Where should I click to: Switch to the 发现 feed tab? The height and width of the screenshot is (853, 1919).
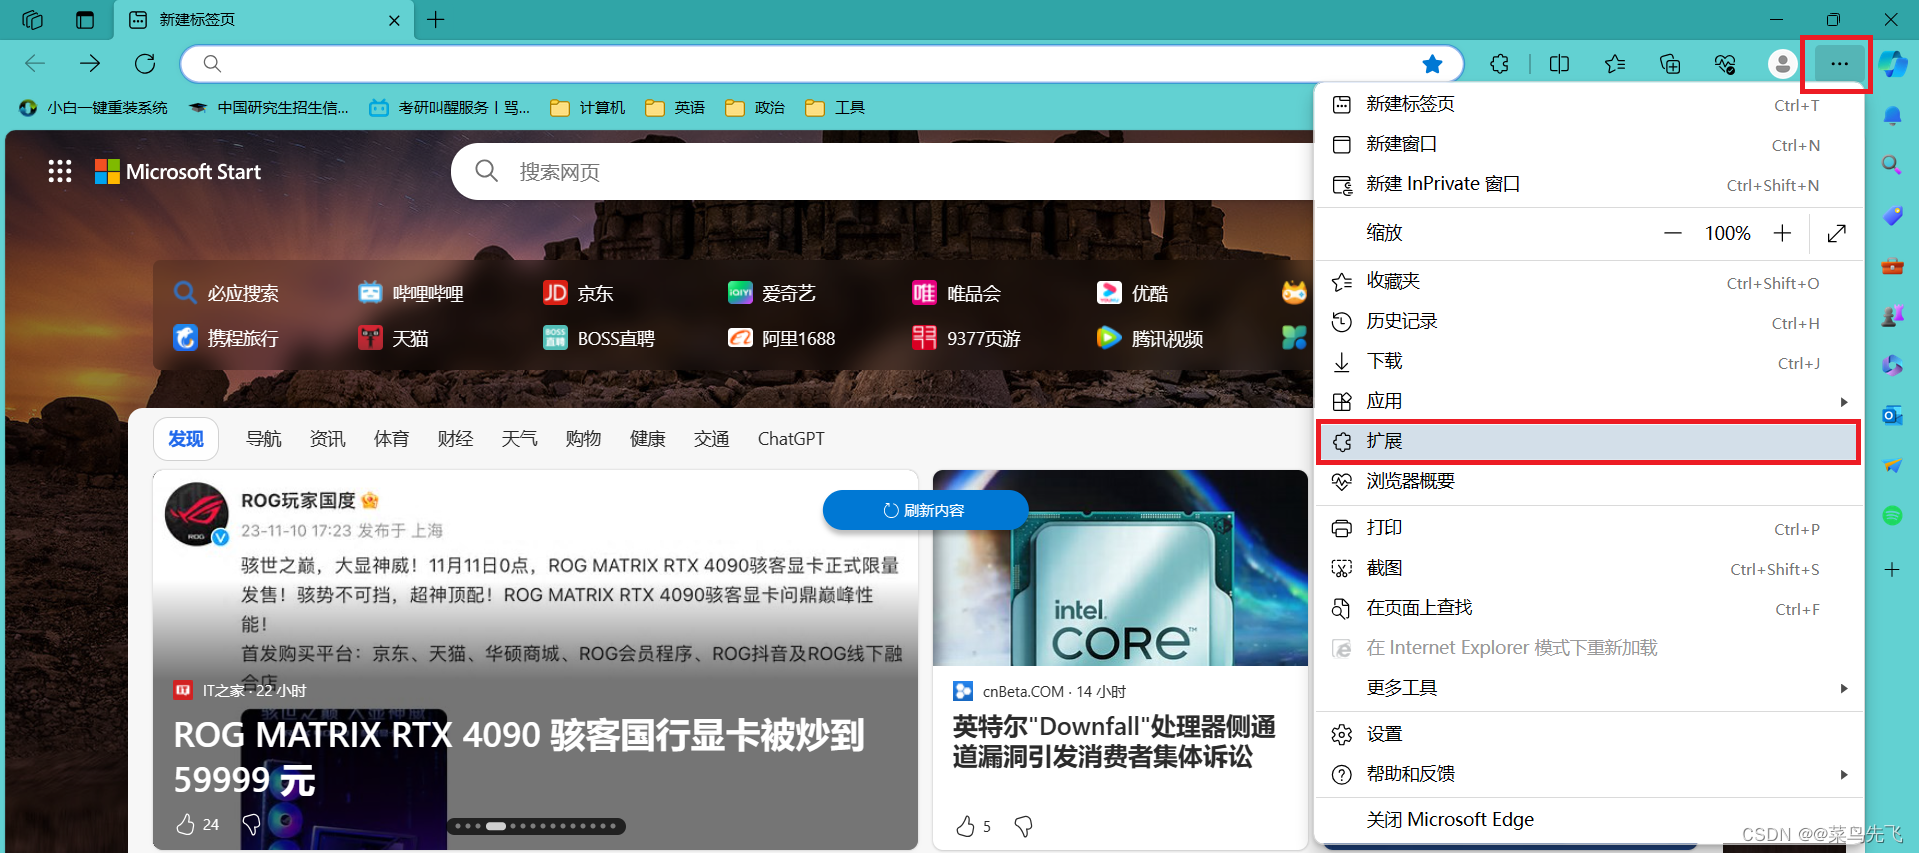coord(186,439)
